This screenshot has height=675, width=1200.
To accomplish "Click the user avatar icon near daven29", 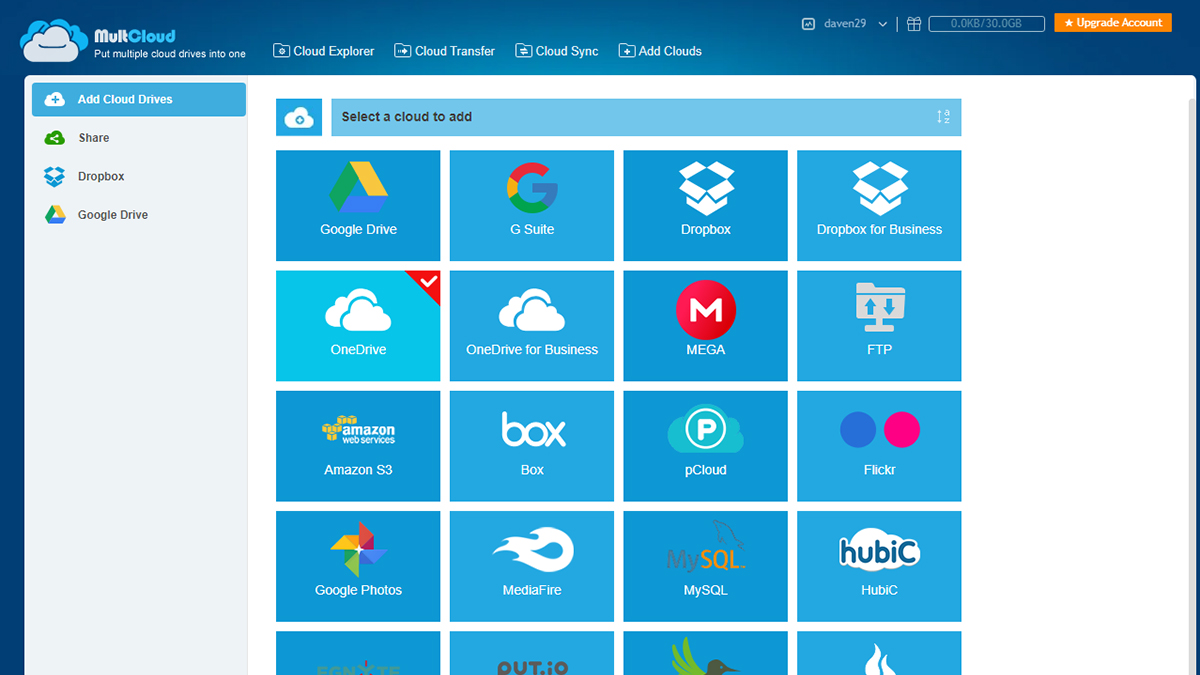I will click(808, 24).
